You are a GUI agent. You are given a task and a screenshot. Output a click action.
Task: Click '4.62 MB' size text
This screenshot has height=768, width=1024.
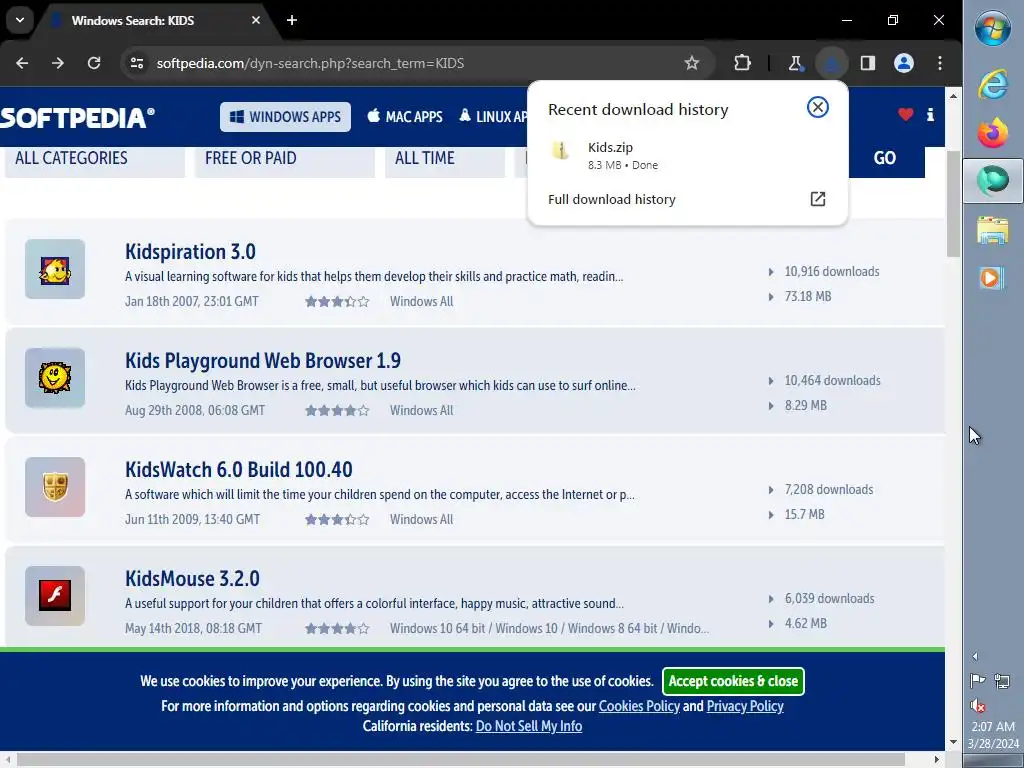(x=806, y=624)
